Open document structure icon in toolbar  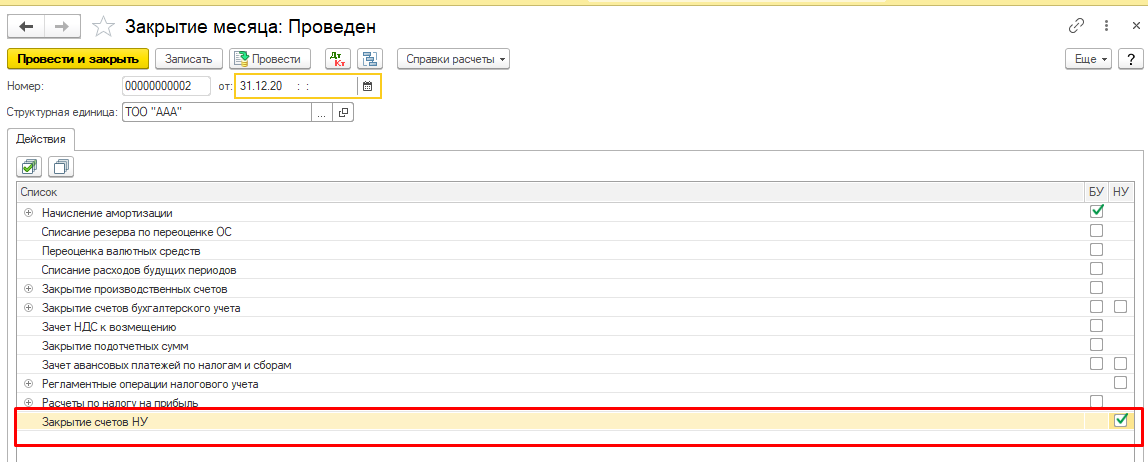pos(371,59)
